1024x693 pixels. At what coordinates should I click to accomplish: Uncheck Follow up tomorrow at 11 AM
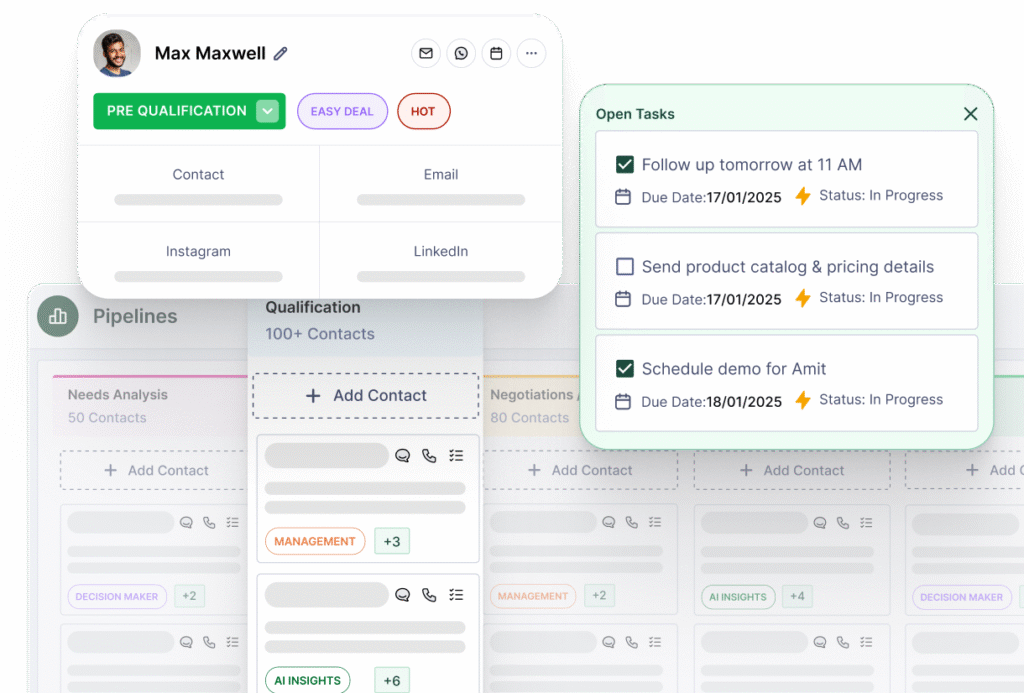point(625,165)
